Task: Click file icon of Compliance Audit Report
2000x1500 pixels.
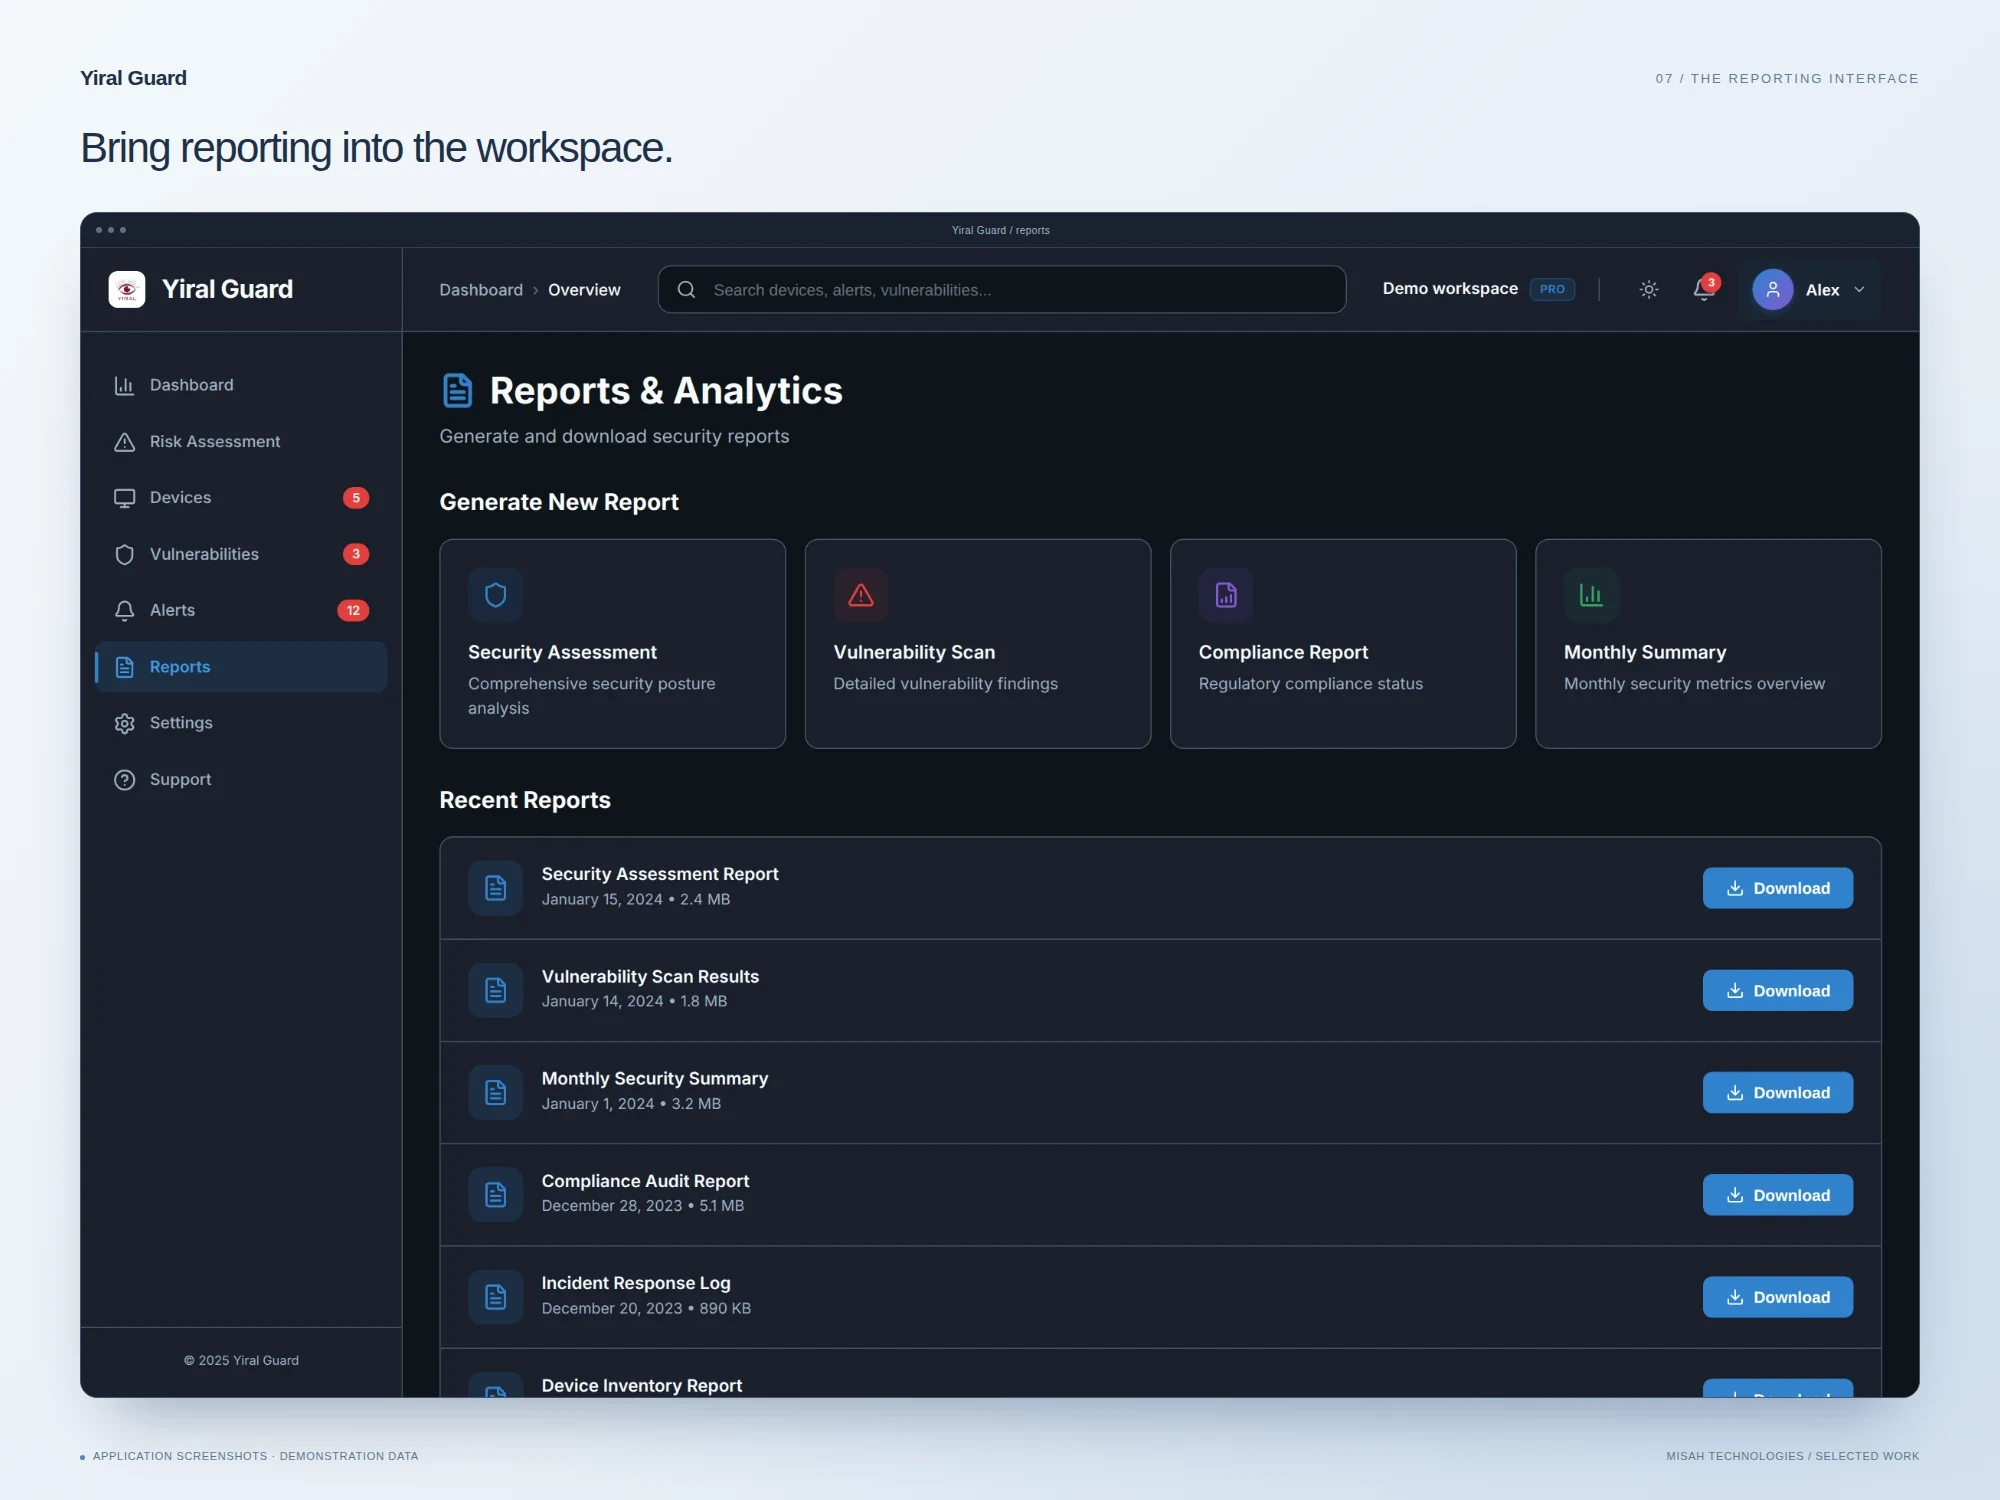Action: tap(495, 1195)
